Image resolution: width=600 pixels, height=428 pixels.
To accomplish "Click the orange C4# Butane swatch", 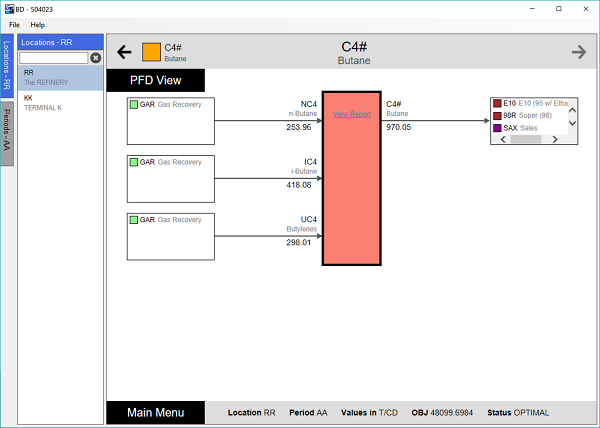I will coord(151,52).
